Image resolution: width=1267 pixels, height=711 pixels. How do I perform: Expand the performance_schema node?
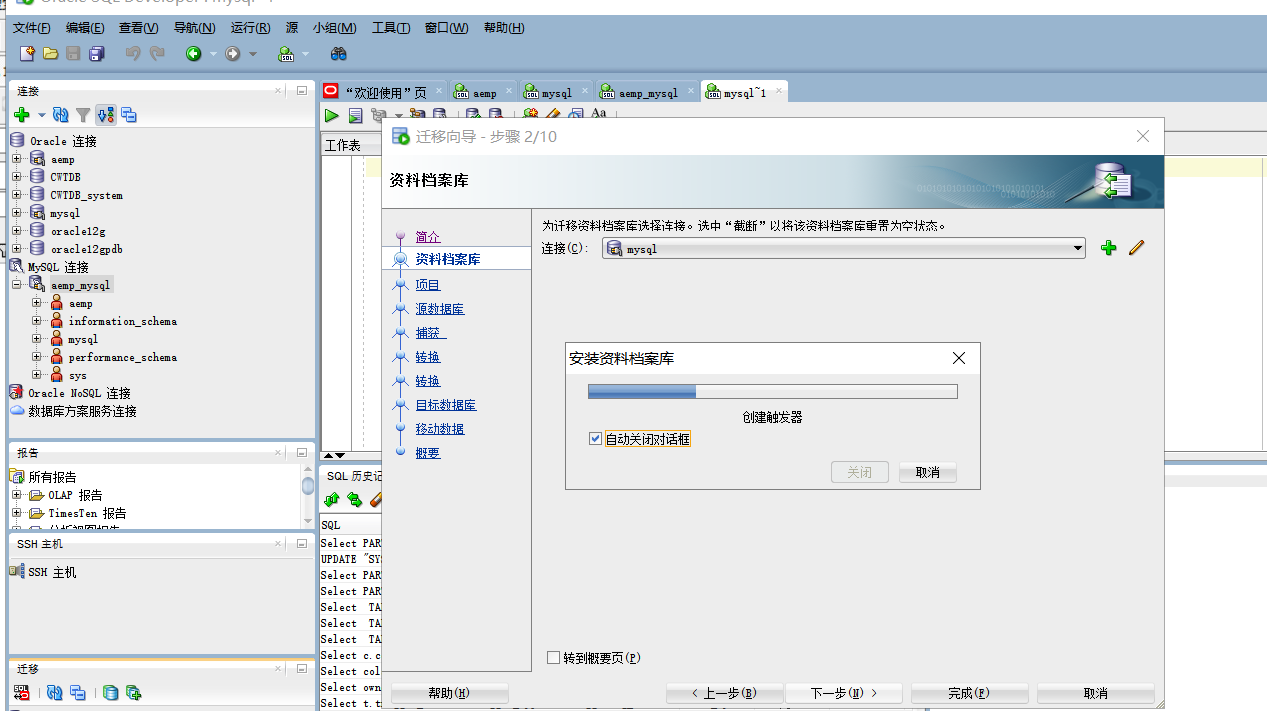[37, 357]
